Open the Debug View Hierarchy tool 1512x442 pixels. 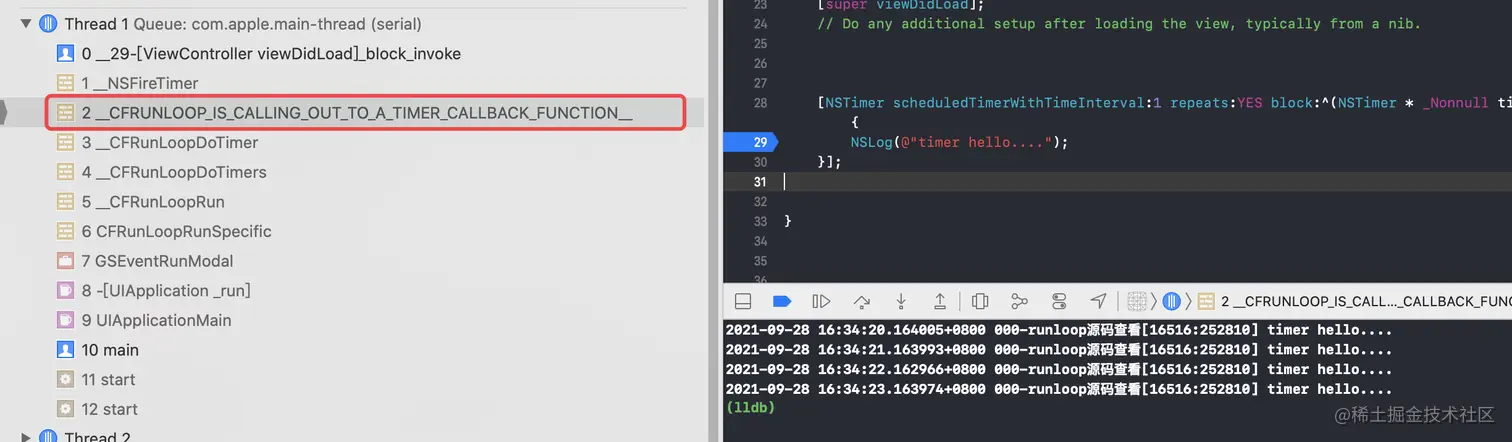[980, 301]
